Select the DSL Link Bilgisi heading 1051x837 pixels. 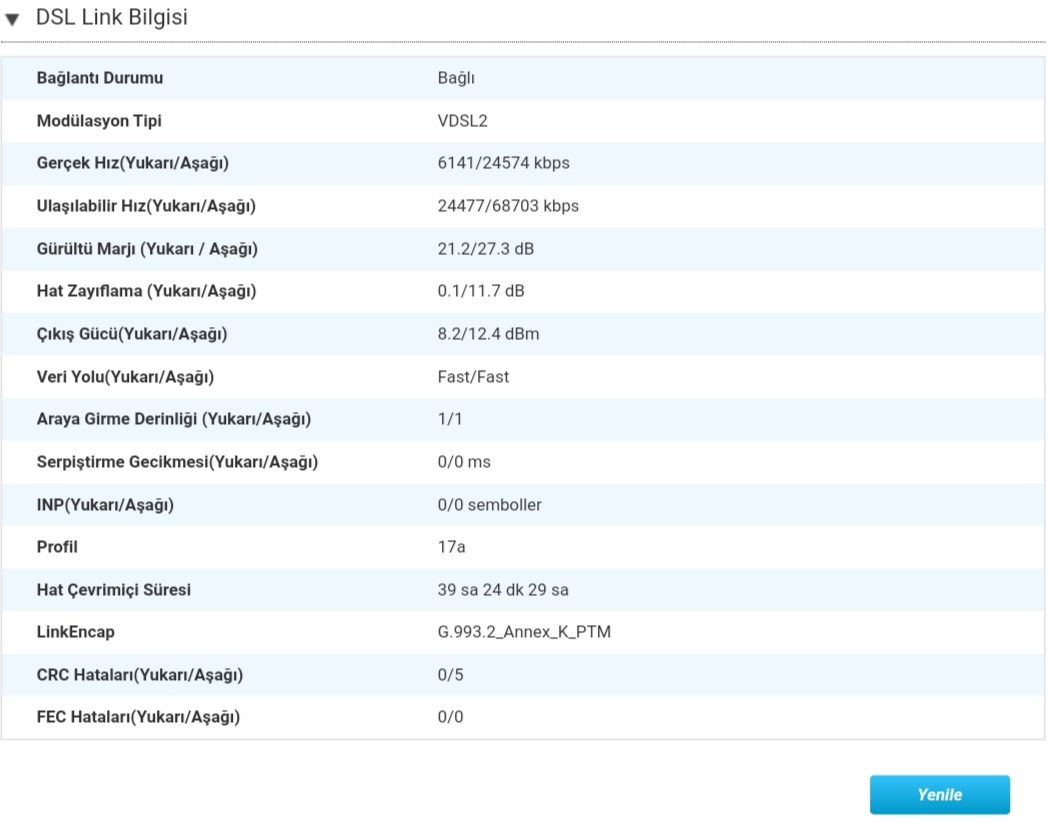point(111,17)
